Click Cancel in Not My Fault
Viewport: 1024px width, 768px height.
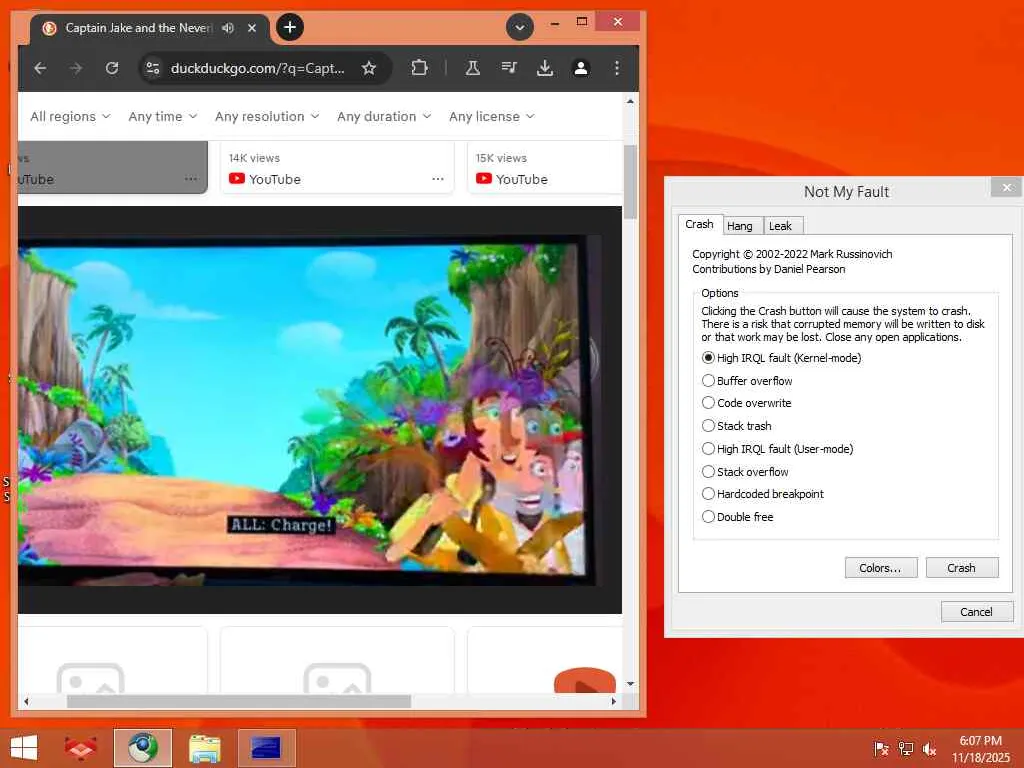976,612
